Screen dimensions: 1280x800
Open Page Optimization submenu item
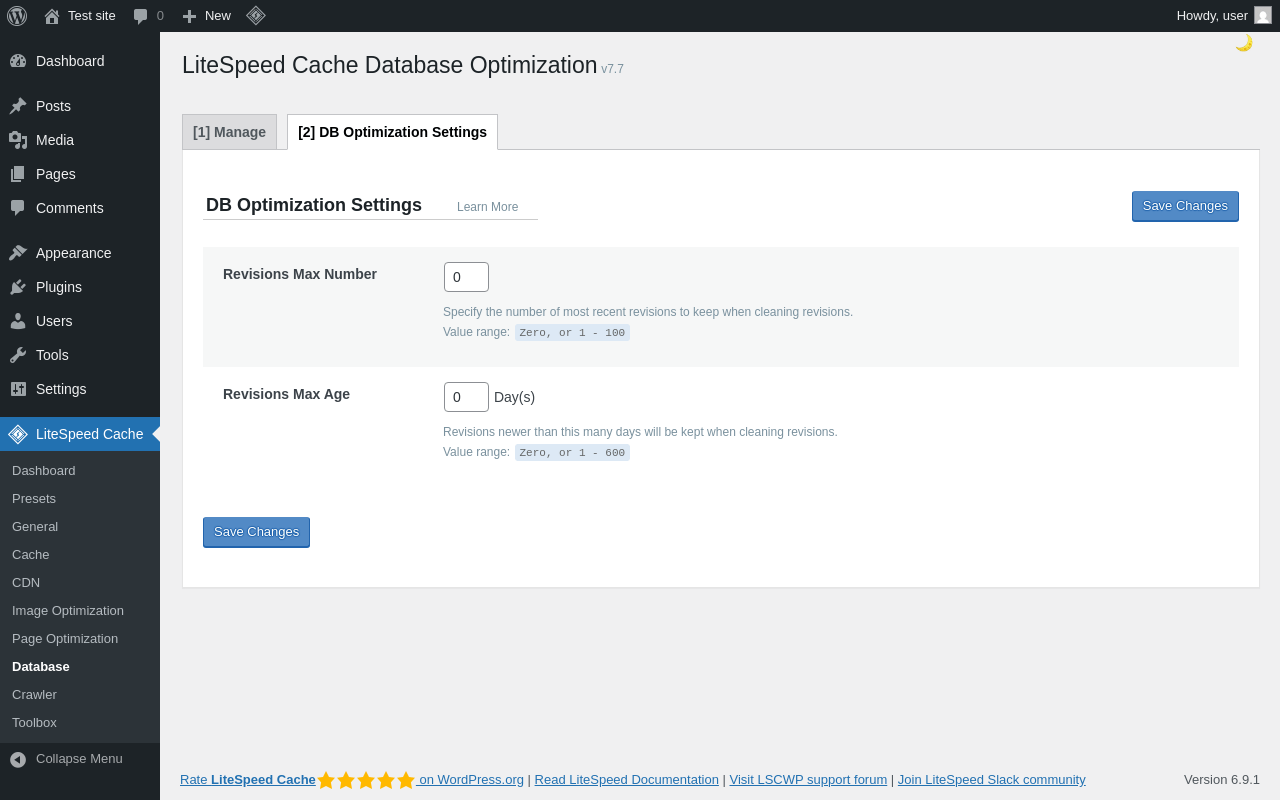tap(80, 639)
